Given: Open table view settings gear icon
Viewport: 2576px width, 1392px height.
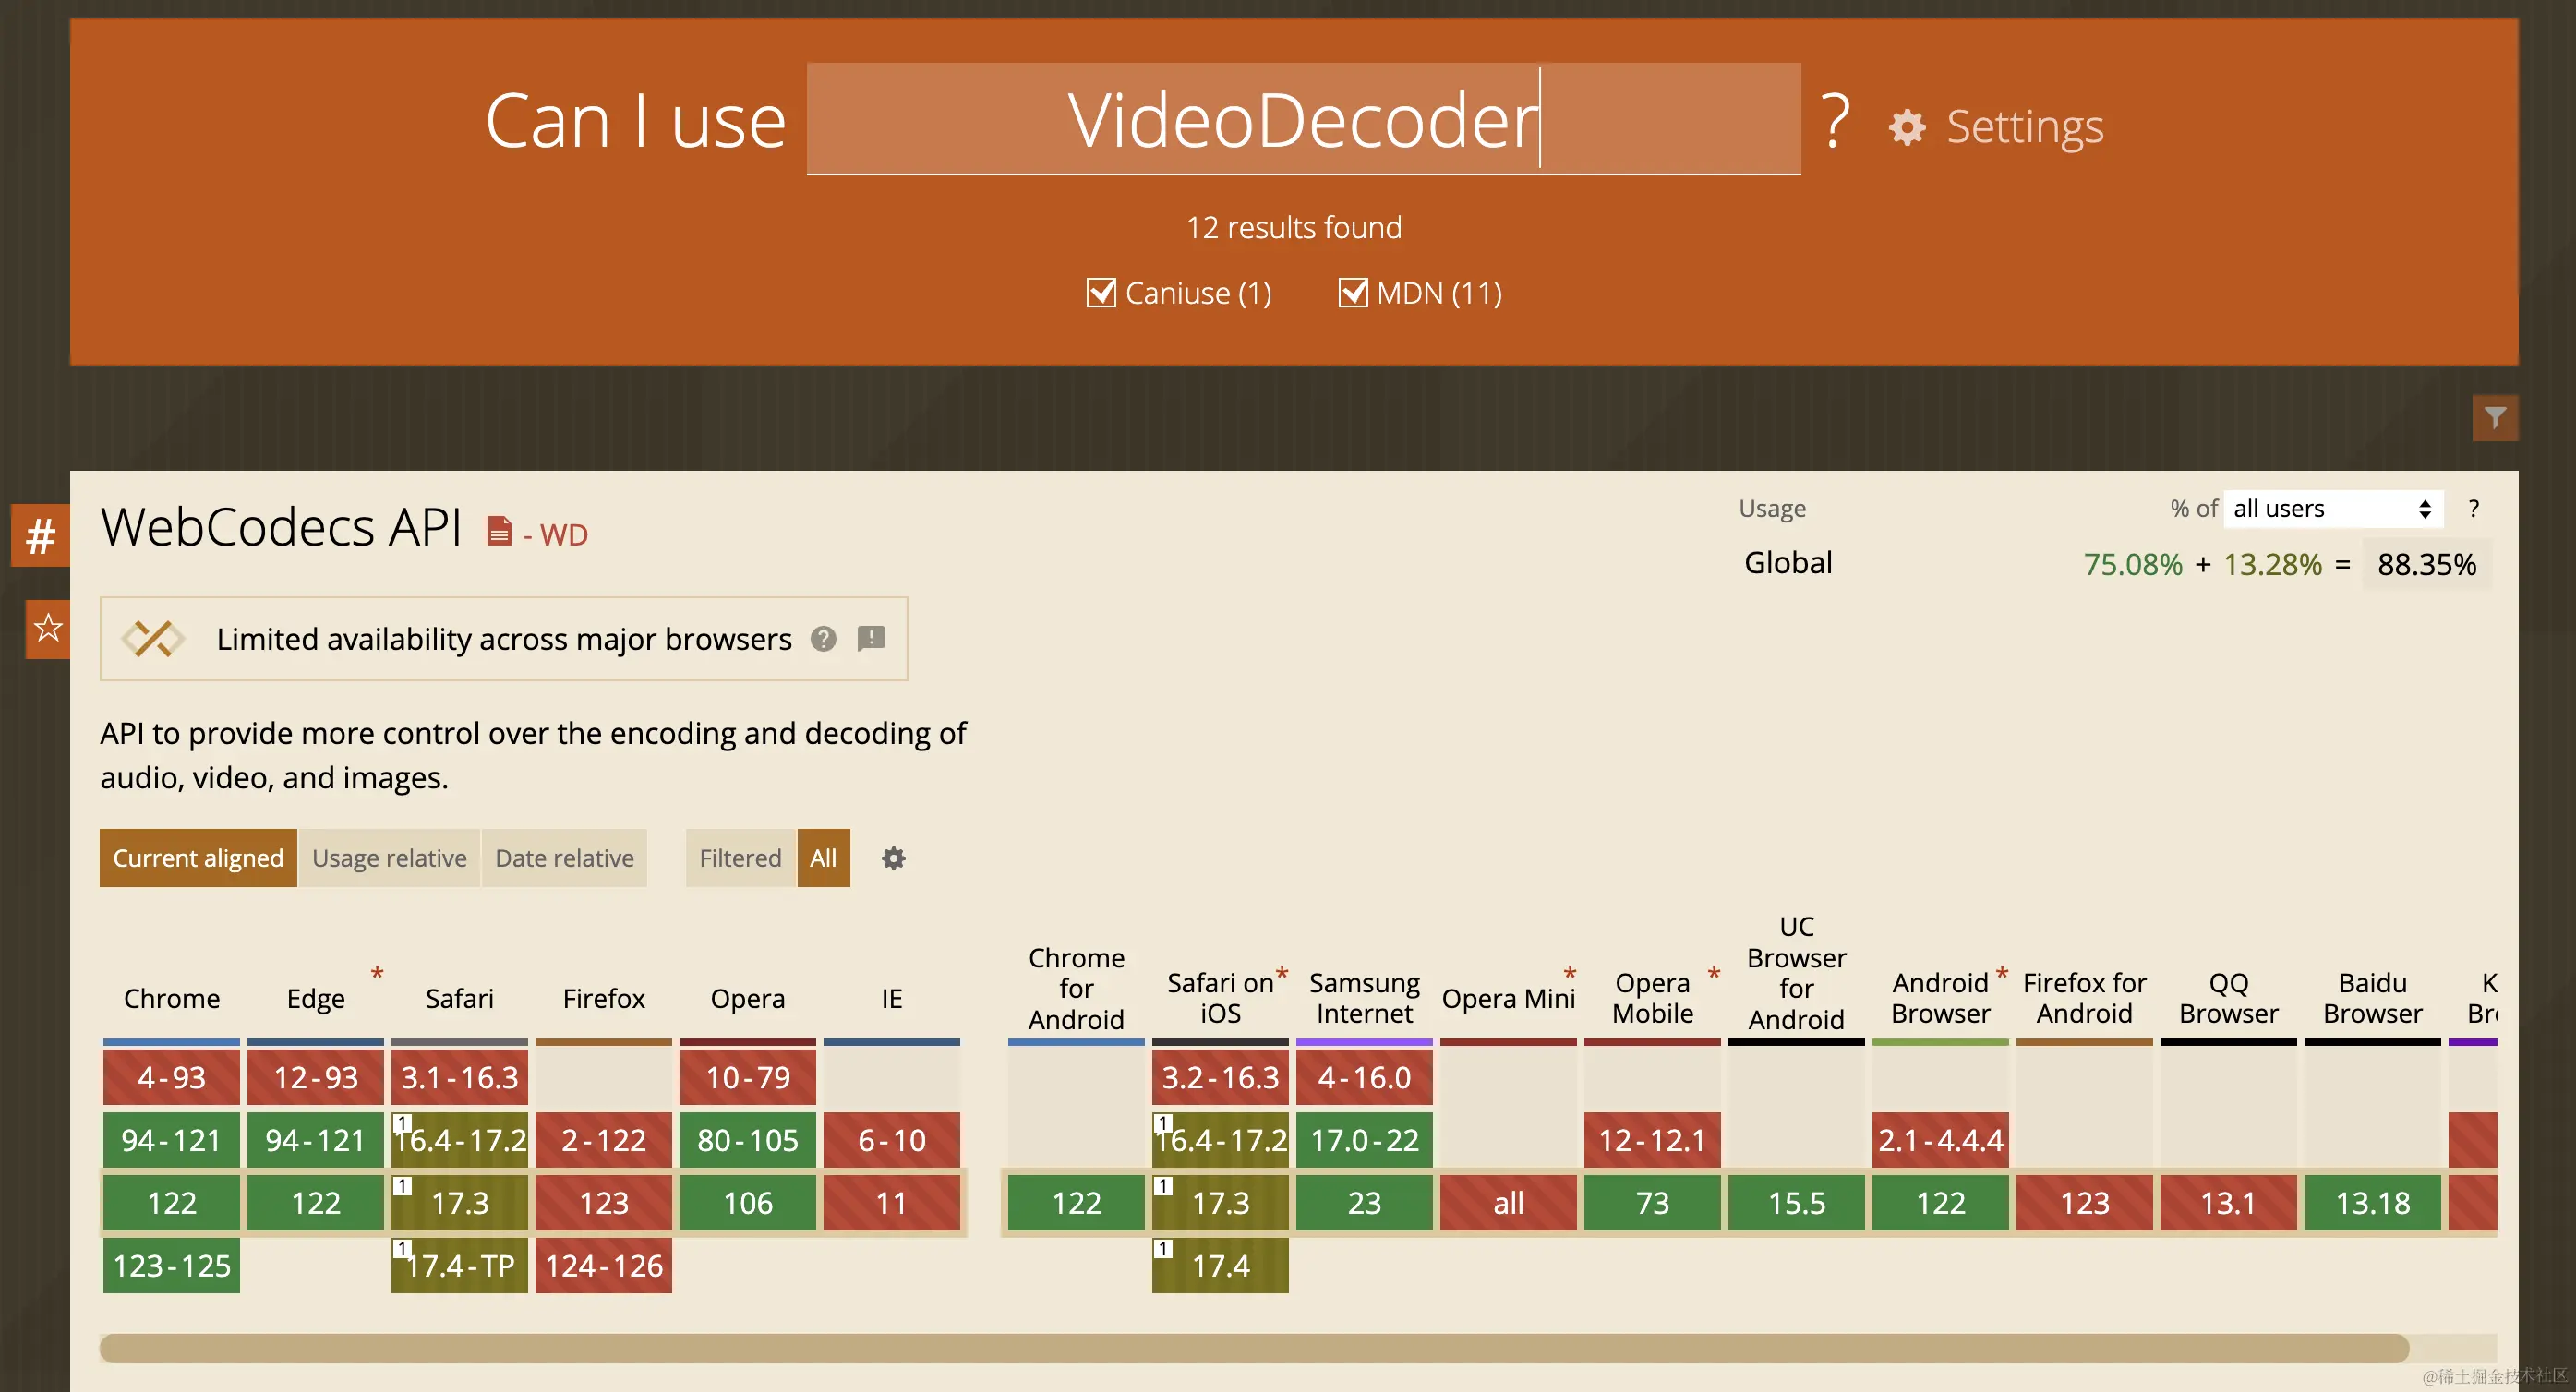Looking at the screenshot, I should click(893, 858).
